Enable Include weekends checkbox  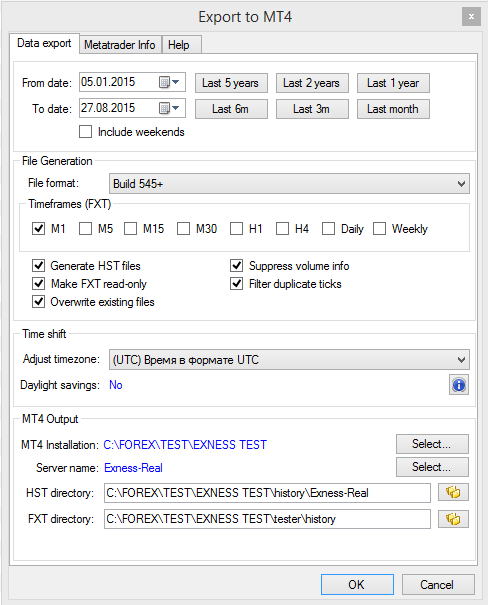[85, 132]
